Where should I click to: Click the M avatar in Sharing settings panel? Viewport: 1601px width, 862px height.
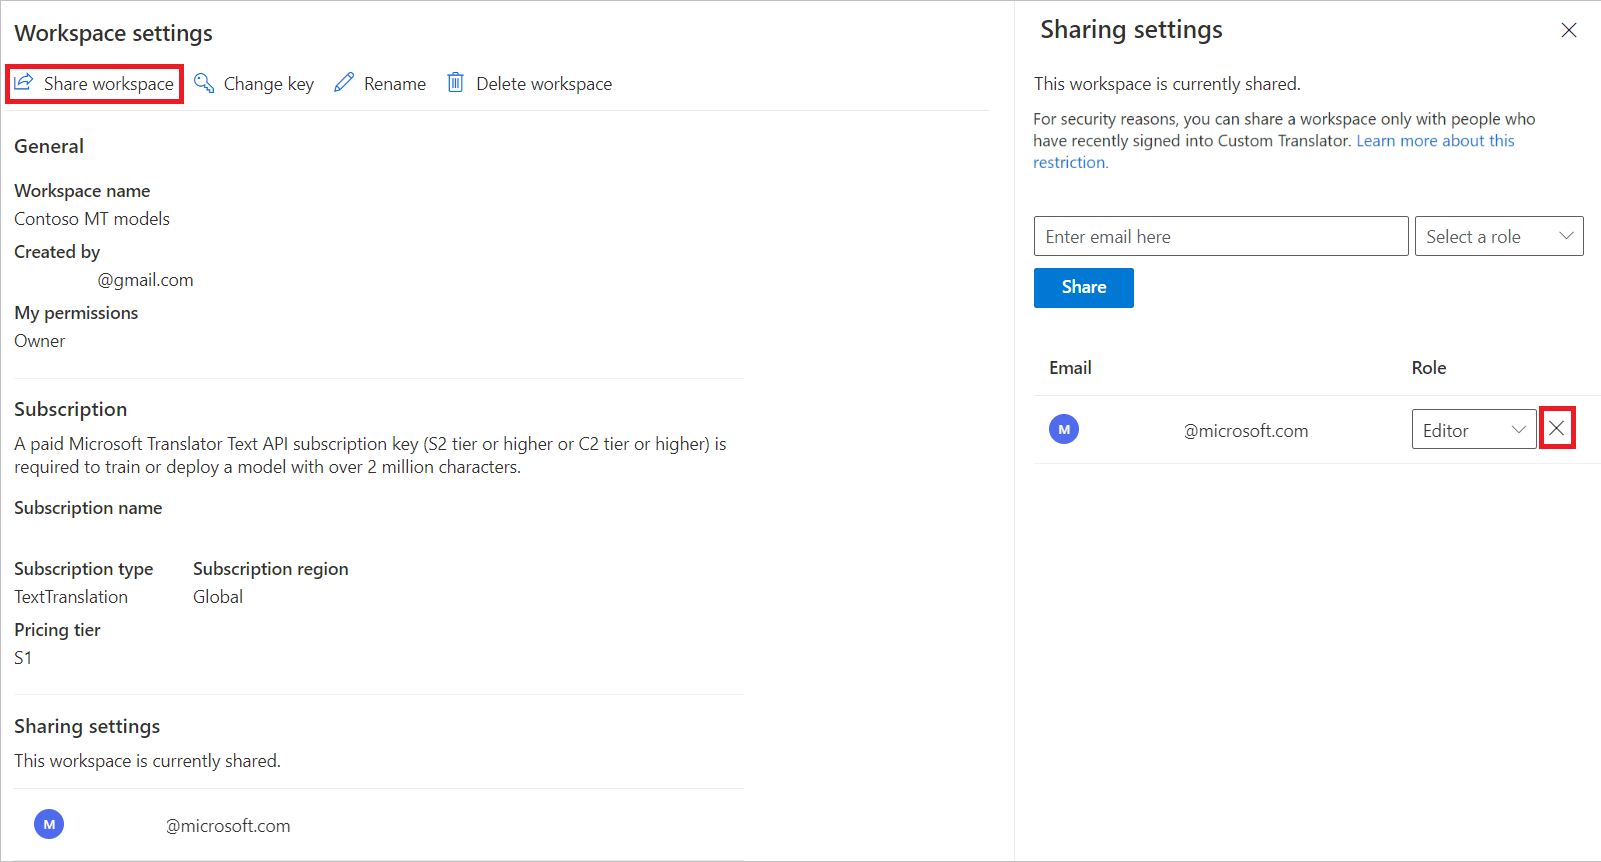[1064, 429]
